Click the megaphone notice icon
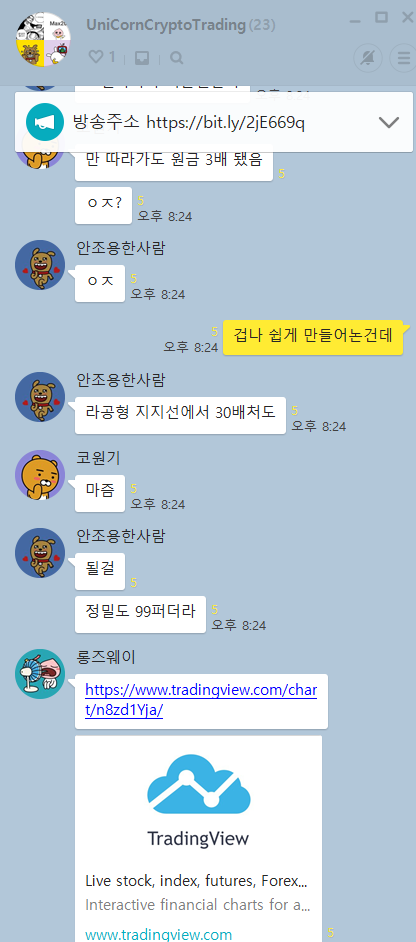416x942 pixels. pos(45,123)
